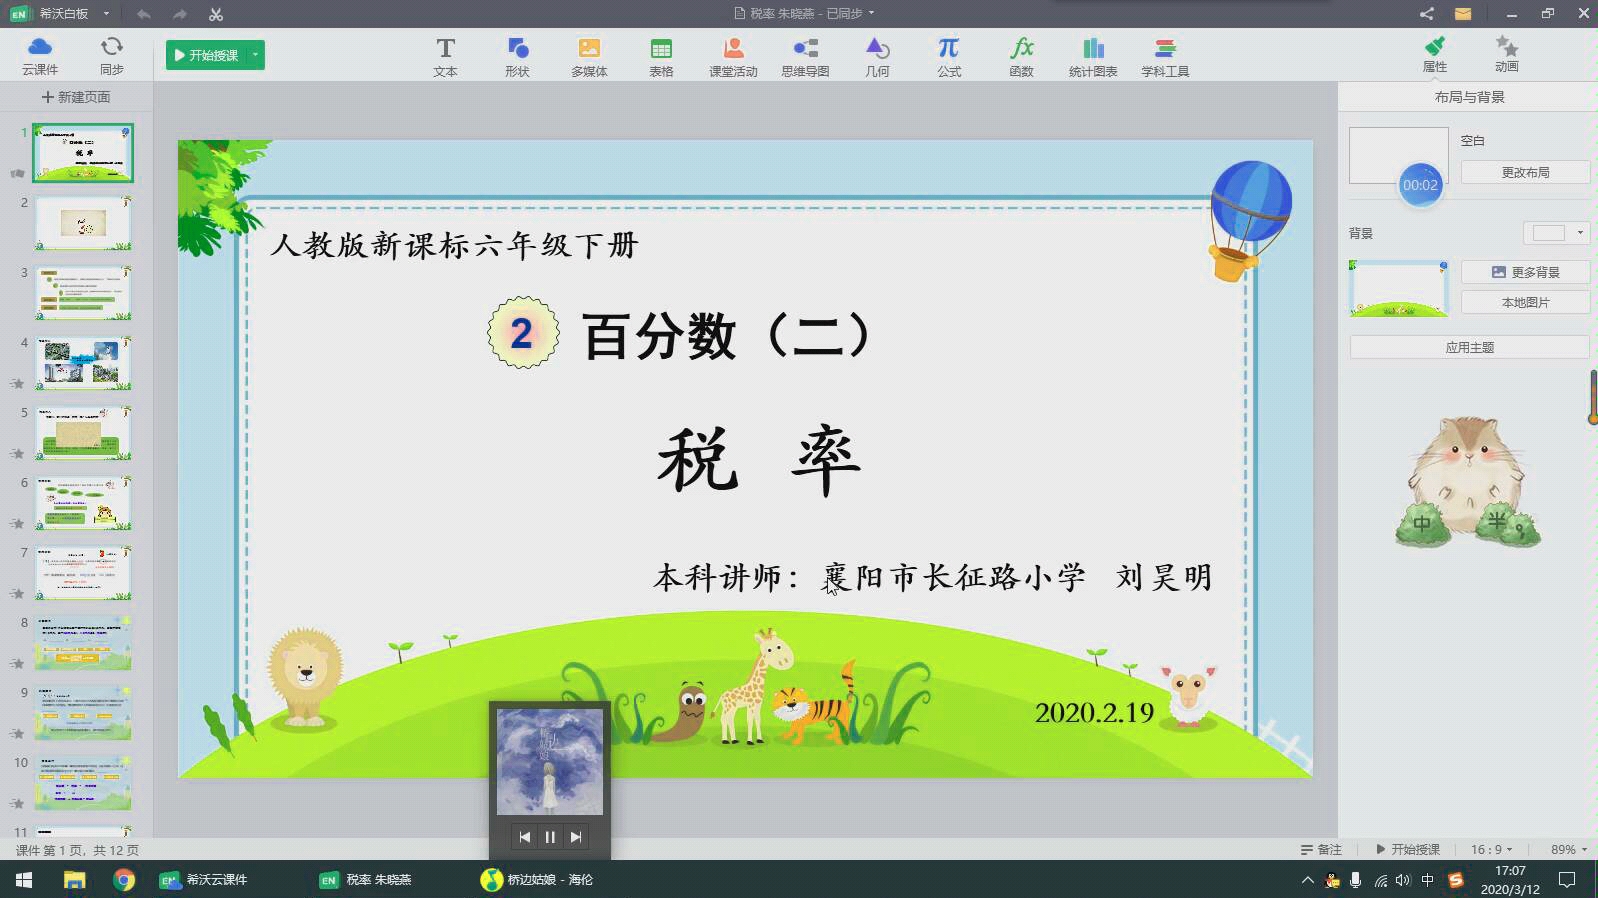
Task: Switch to 桥边姑娘 music player taskbar item
Action: click(x=537, y=880)
